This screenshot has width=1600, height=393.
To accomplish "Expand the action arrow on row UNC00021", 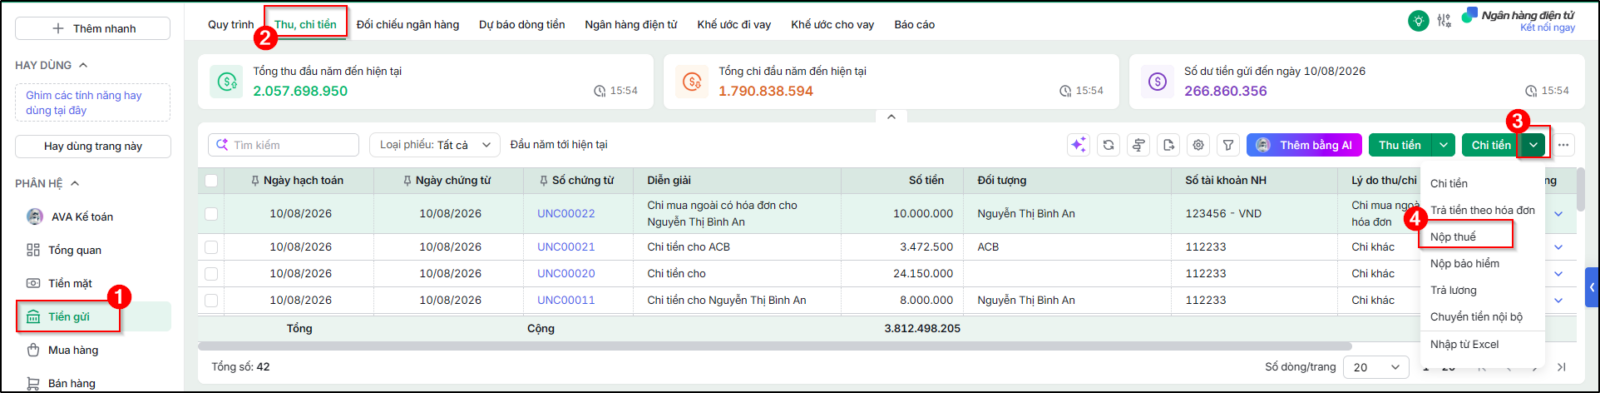I will (1558, 247).
